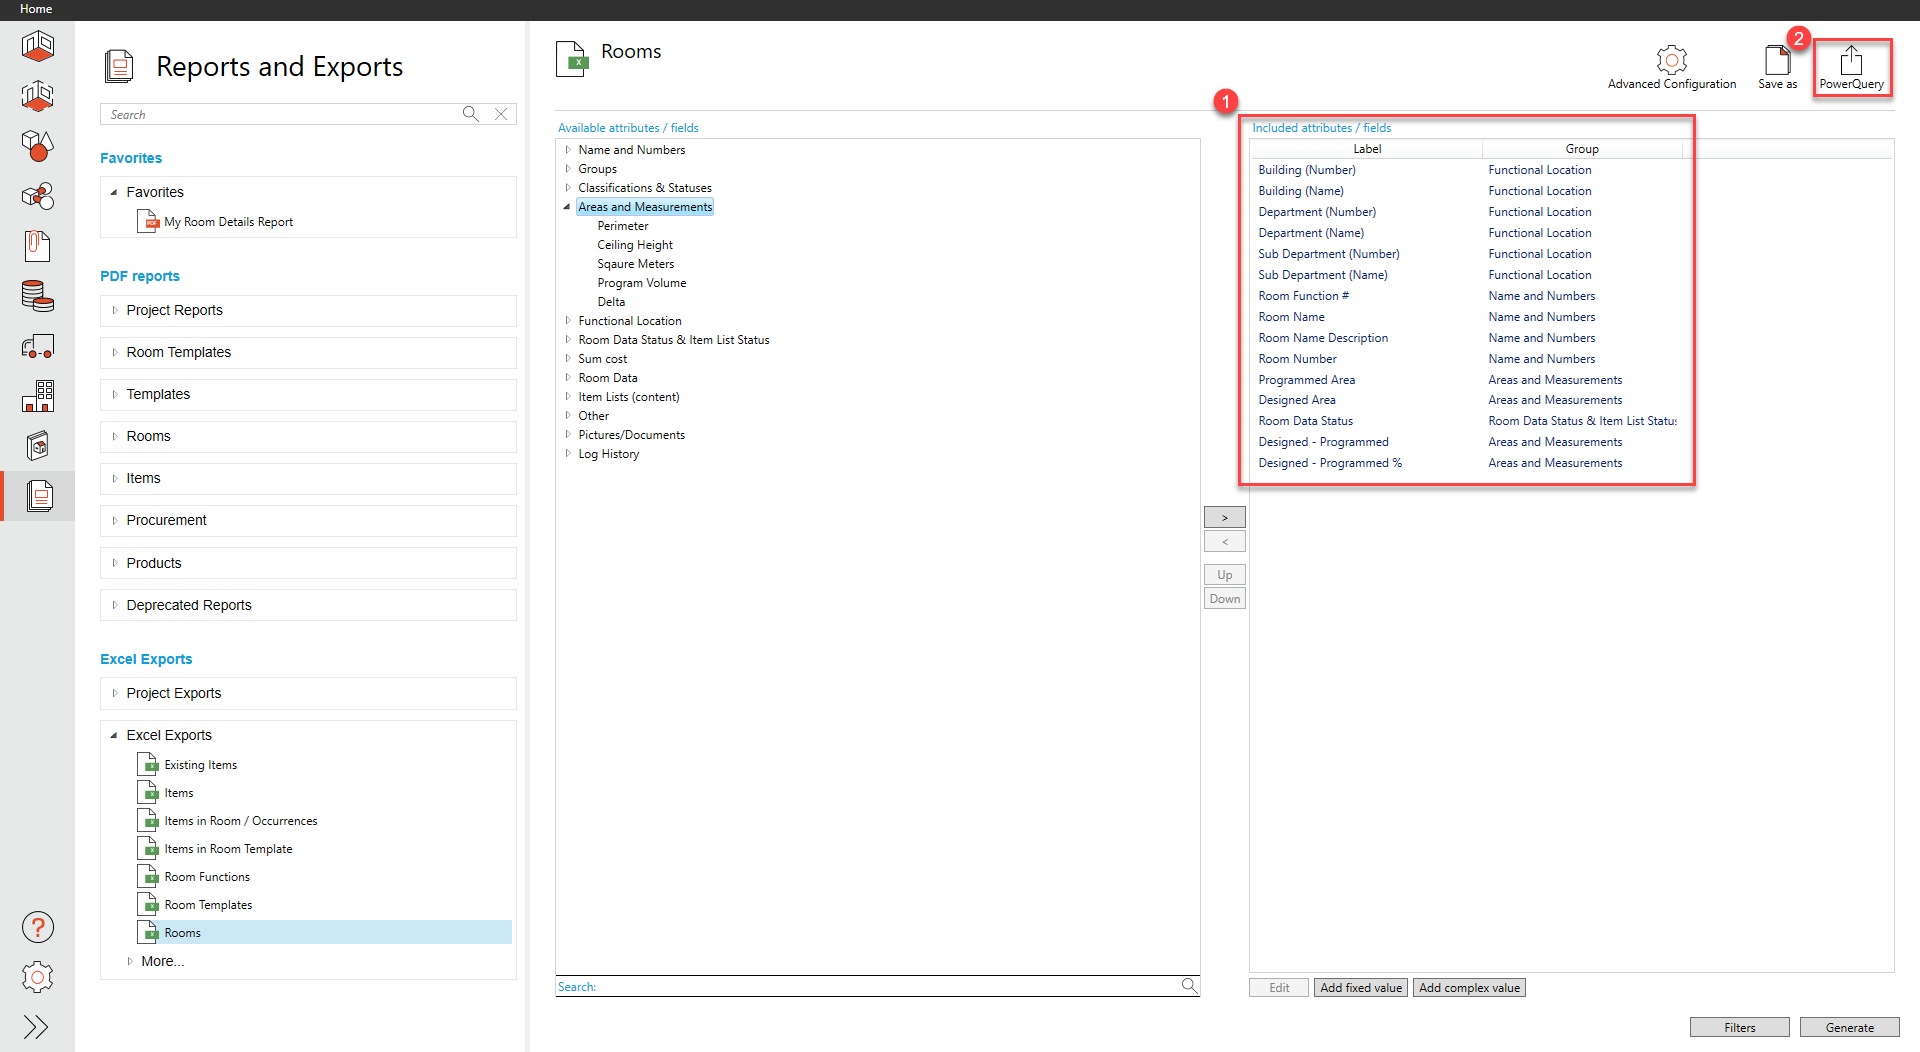
Task: Click the magnifier icon in Reports search
Action: 470,114
